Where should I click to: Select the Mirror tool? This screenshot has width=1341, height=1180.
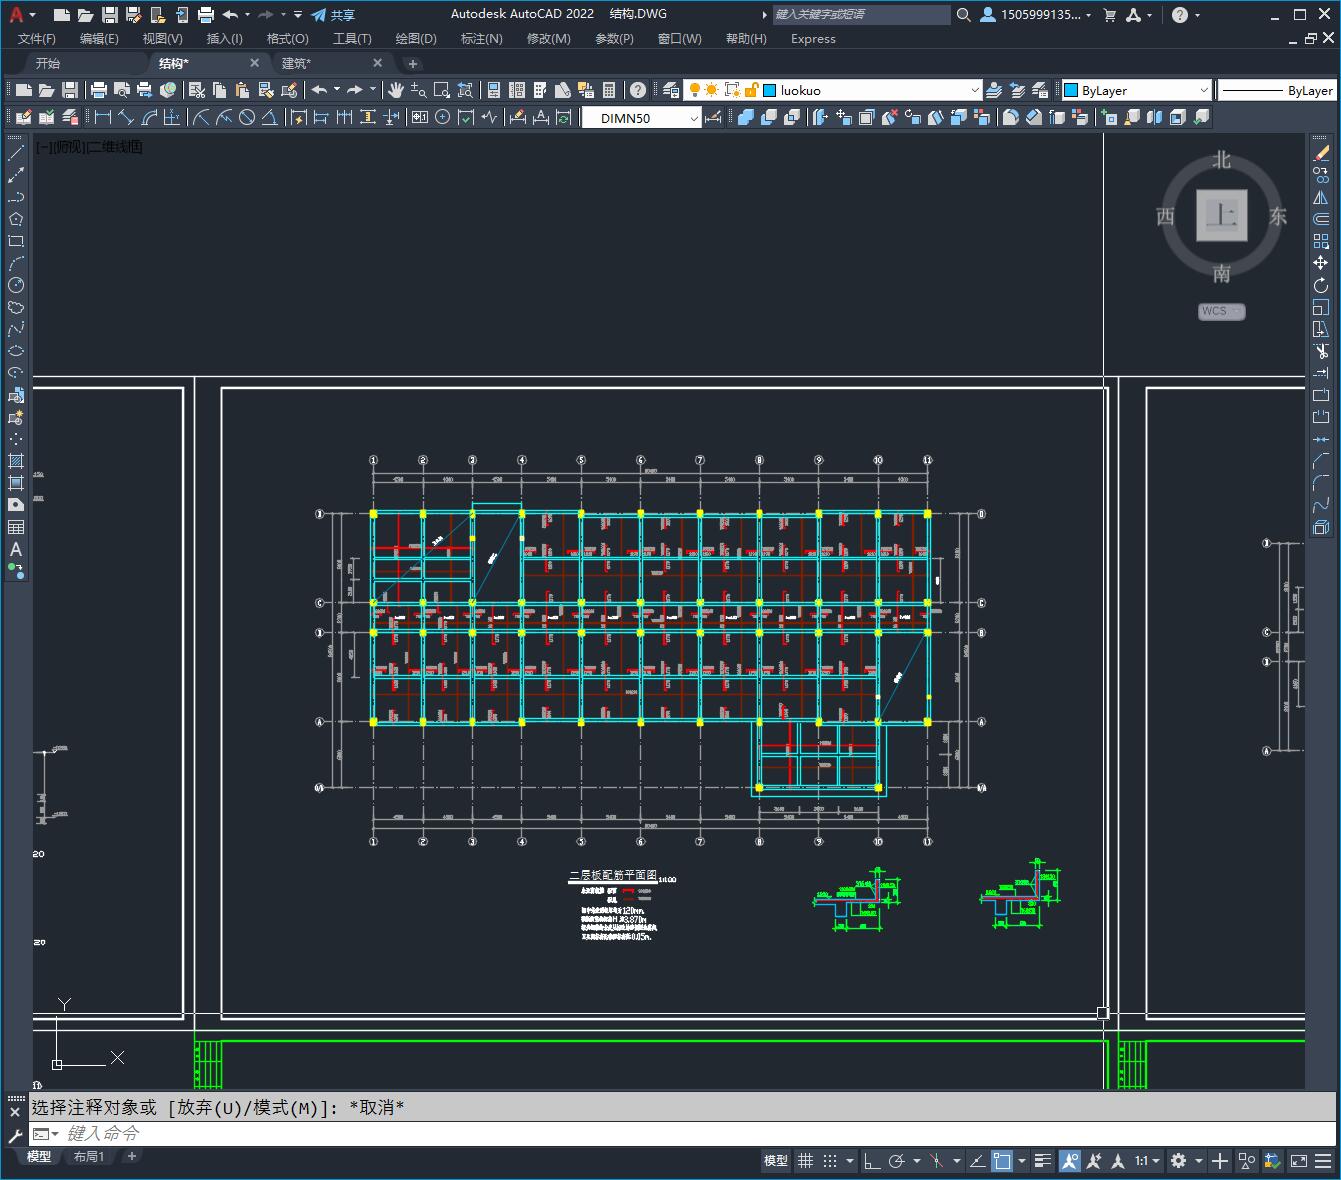(x=1321, y=197)
